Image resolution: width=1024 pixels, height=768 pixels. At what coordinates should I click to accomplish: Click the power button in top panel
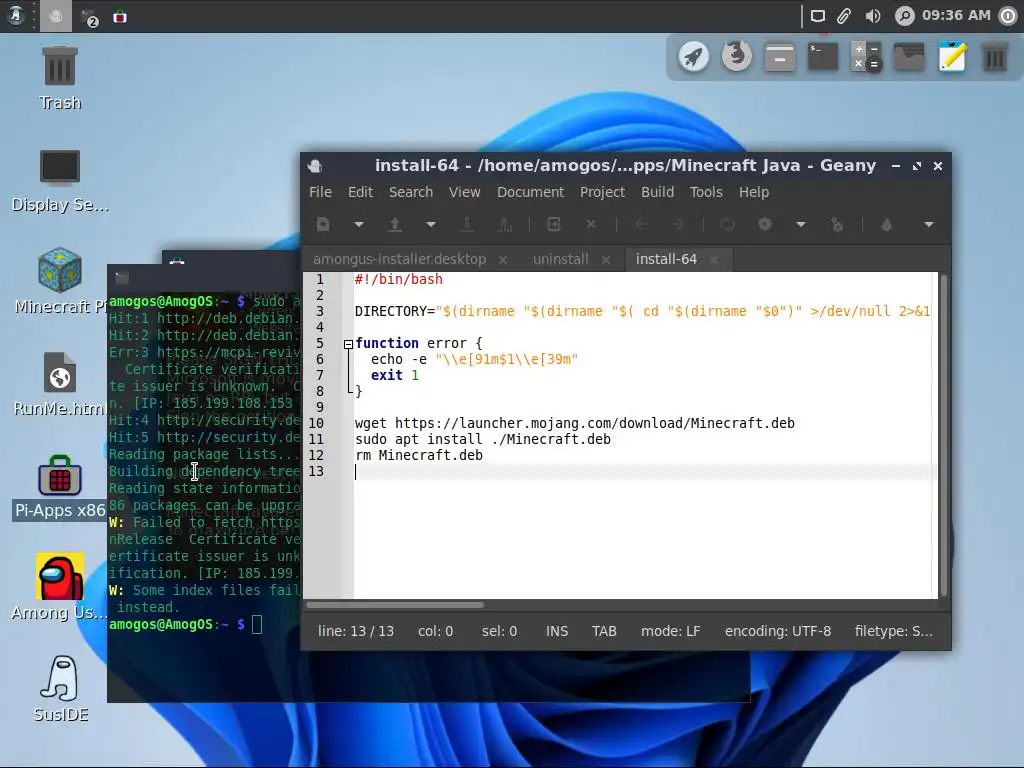(1008, 16)
